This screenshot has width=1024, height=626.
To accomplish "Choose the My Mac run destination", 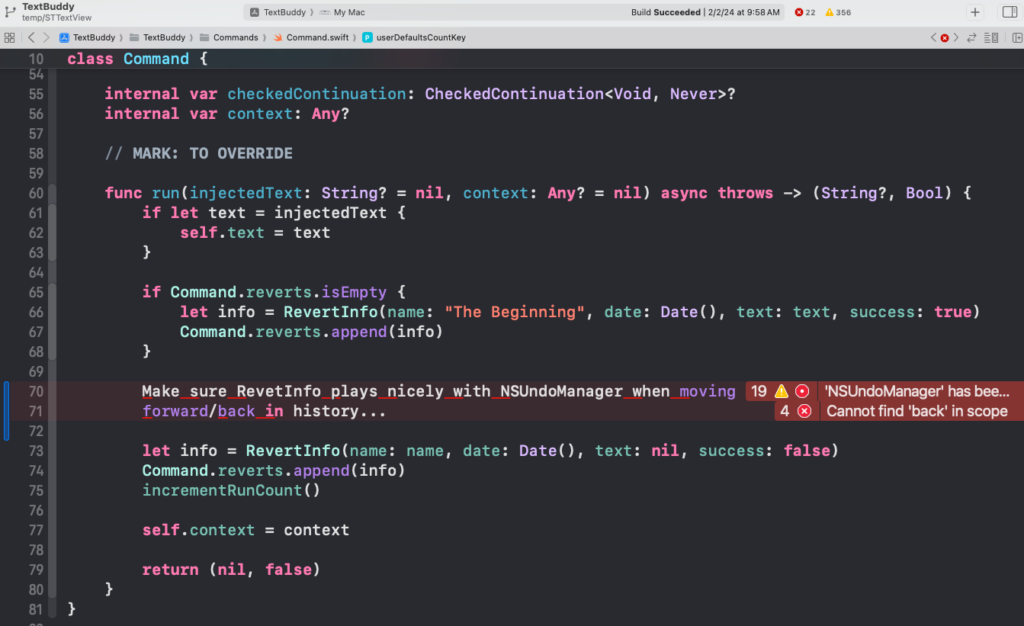I will (349, 12).
